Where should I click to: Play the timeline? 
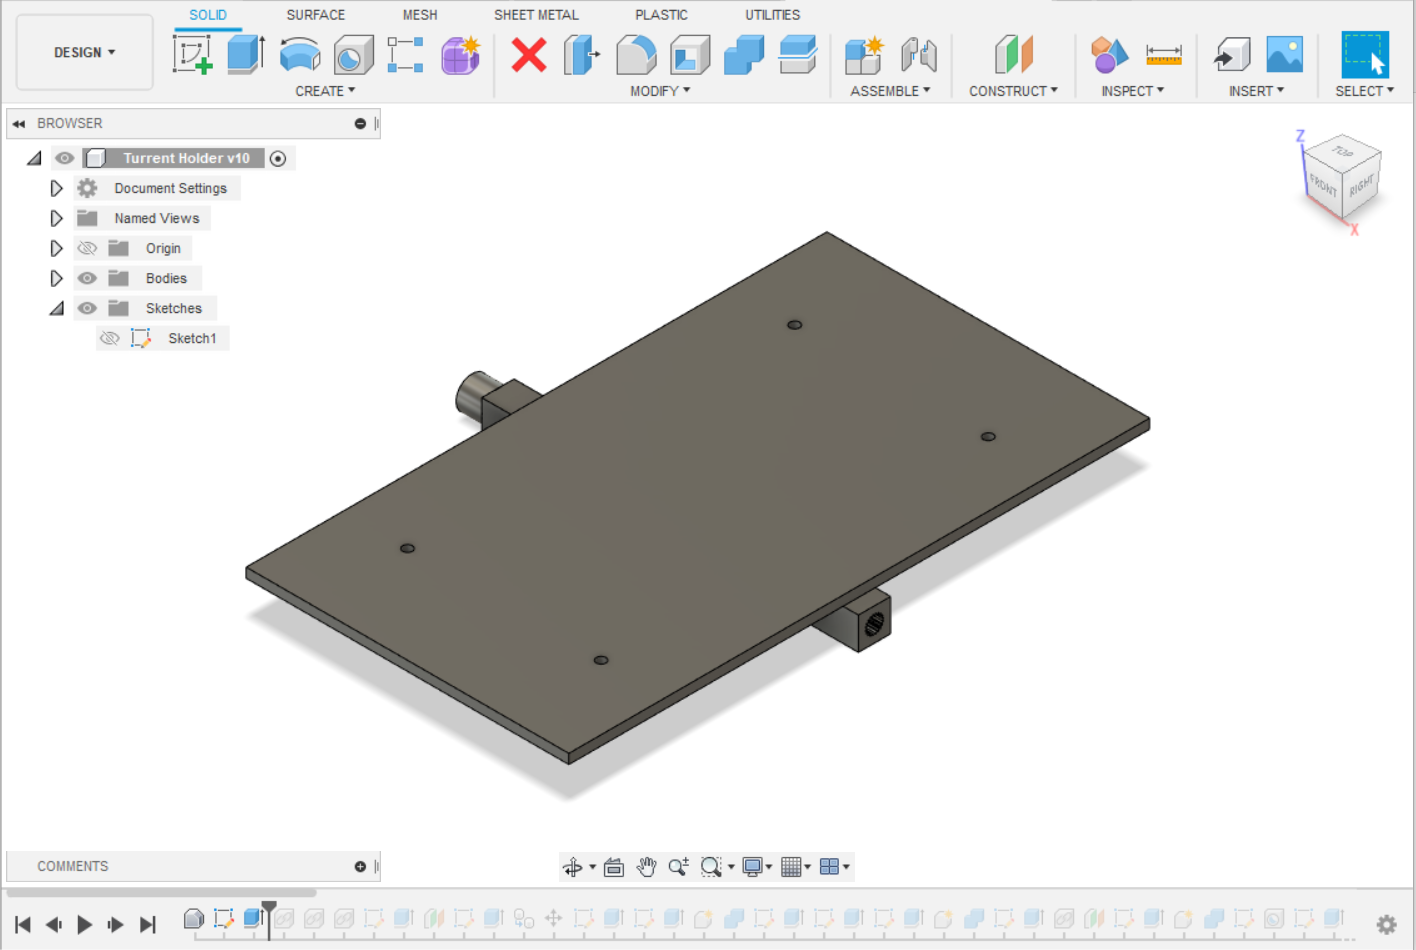(85, 924)
